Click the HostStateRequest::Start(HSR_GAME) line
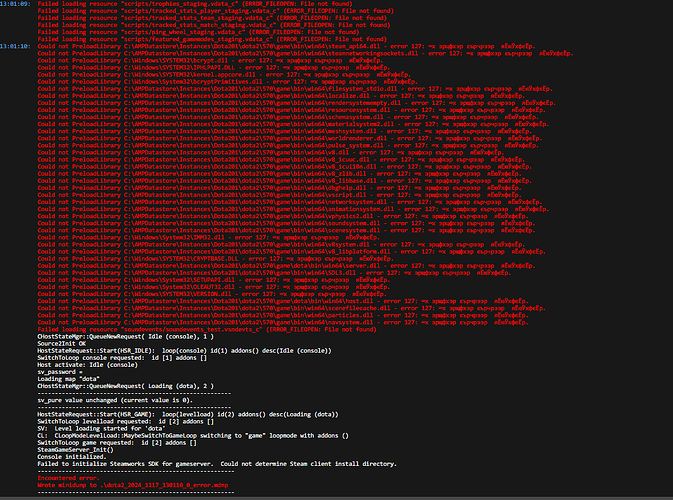This screenshot has height=500, width=673. [188, 415]
